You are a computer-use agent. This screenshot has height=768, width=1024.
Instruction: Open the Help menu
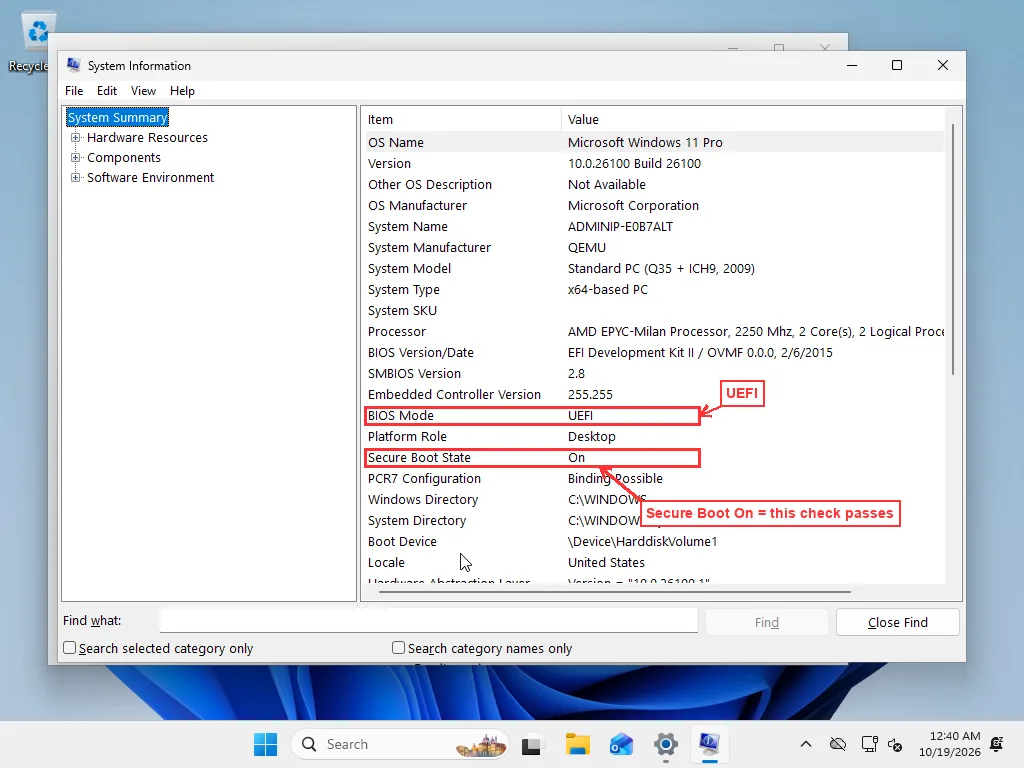pyautogui.click(x=182, y=91)
